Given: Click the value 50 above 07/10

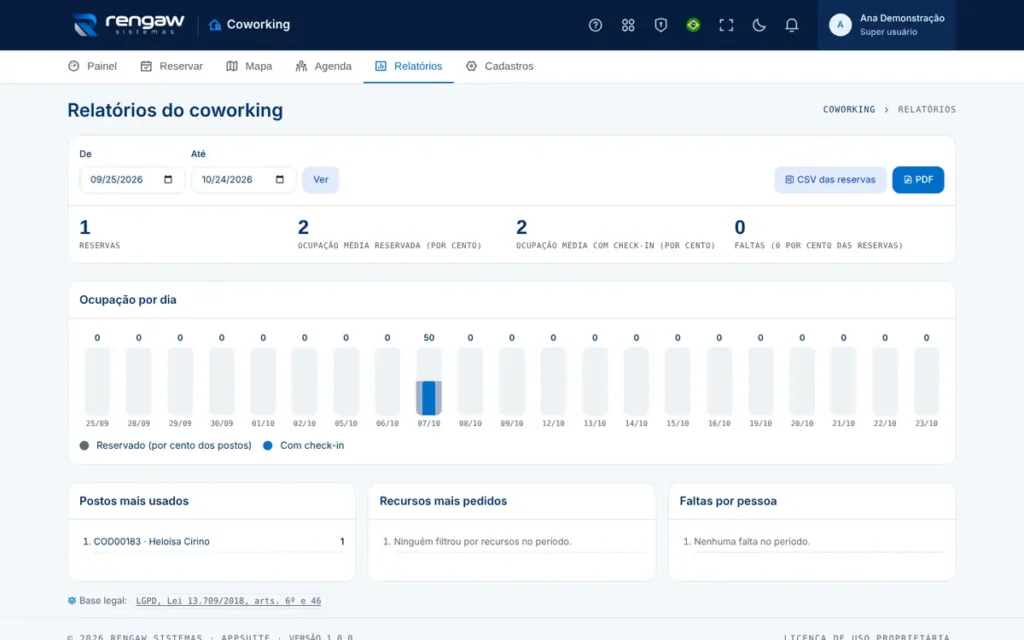Looking at the screenshot, I should 429,338.
